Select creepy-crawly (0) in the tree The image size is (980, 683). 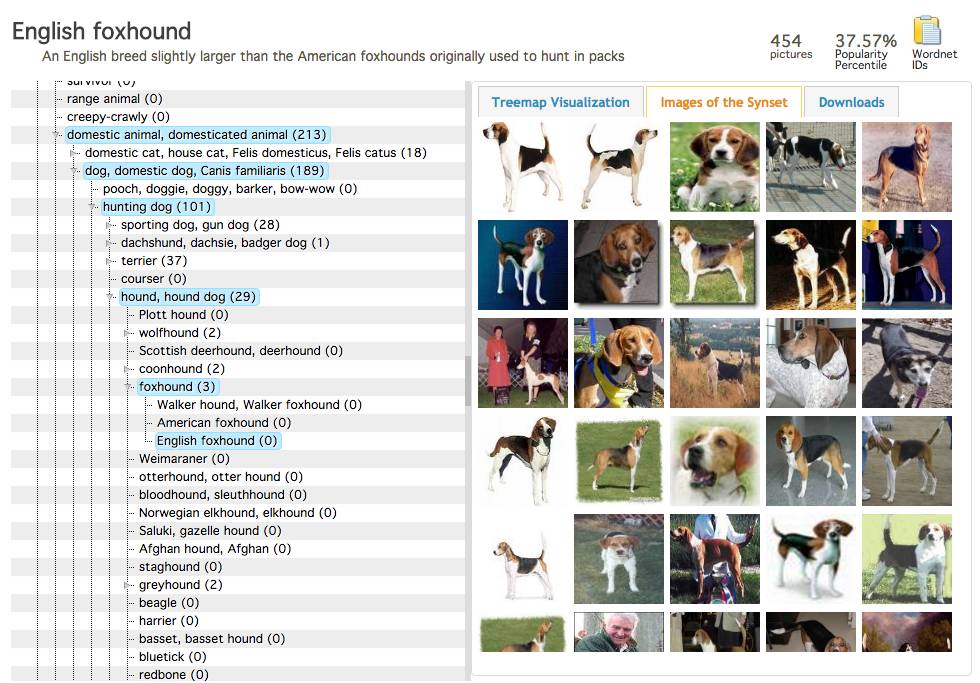pyautogui.click(x=118, y=117)
